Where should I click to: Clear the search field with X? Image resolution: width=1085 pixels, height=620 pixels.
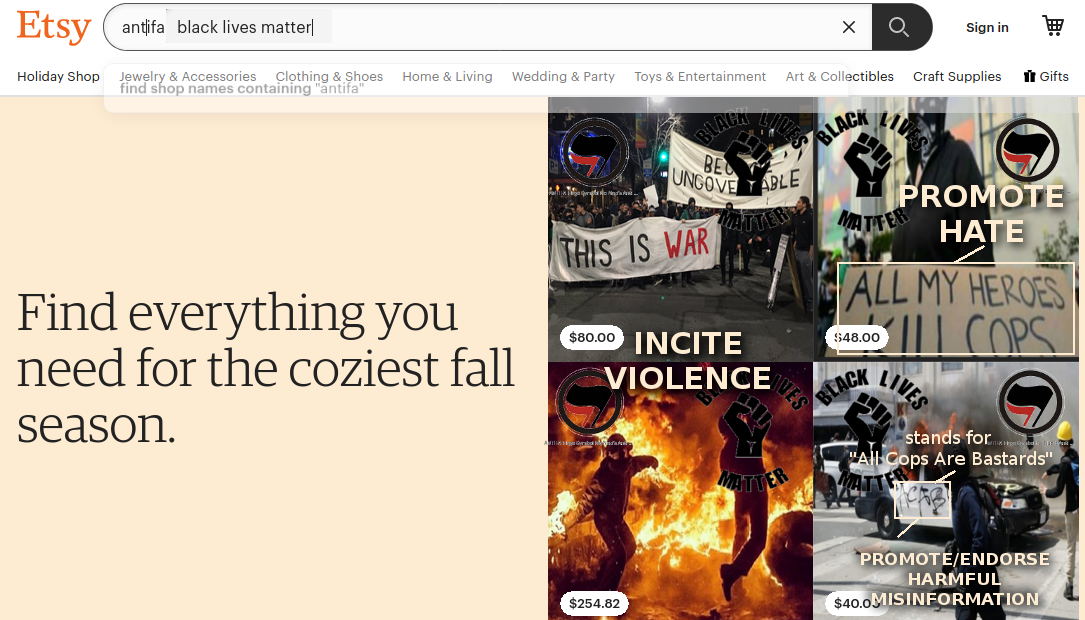pyautogui.click(x=848, y=27)
